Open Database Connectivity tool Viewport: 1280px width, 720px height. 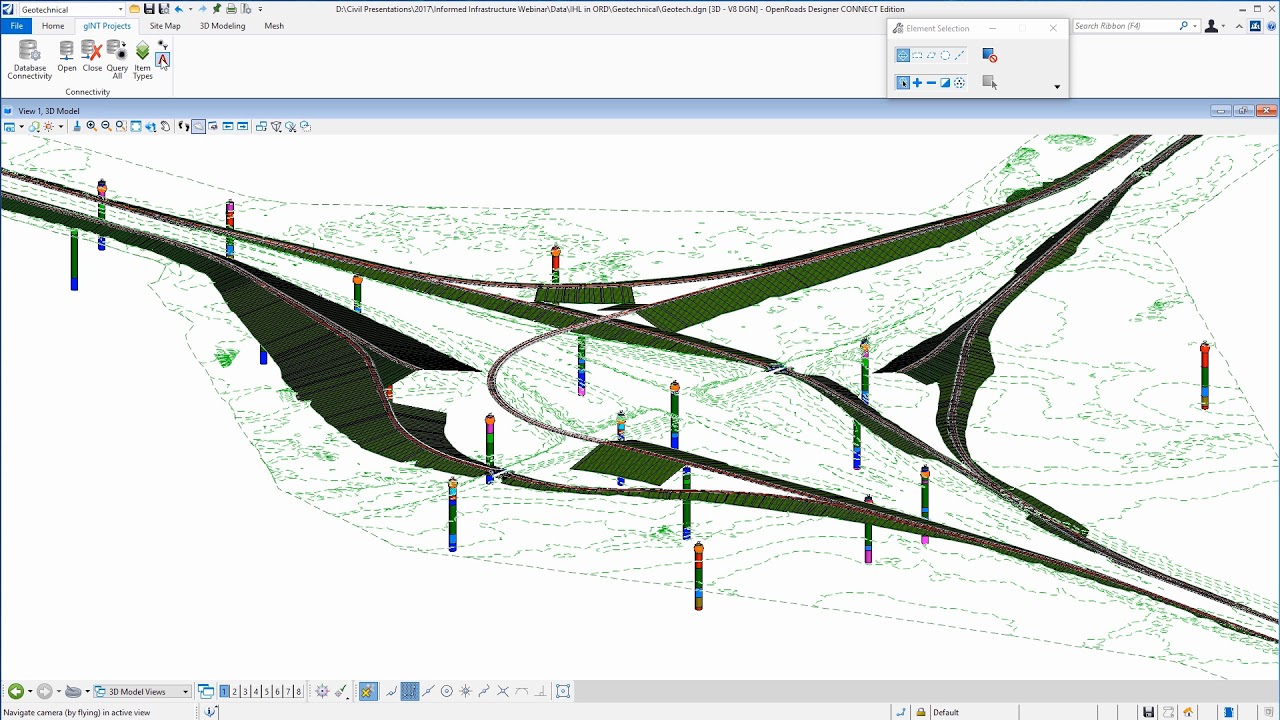click(x=29, y=60)
